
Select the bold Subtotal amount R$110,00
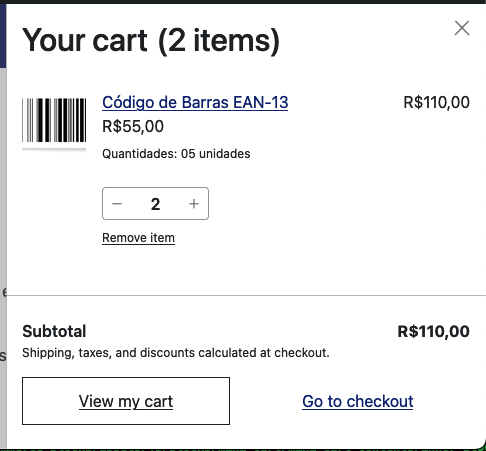pyautogui.click(x=434, y=332)
